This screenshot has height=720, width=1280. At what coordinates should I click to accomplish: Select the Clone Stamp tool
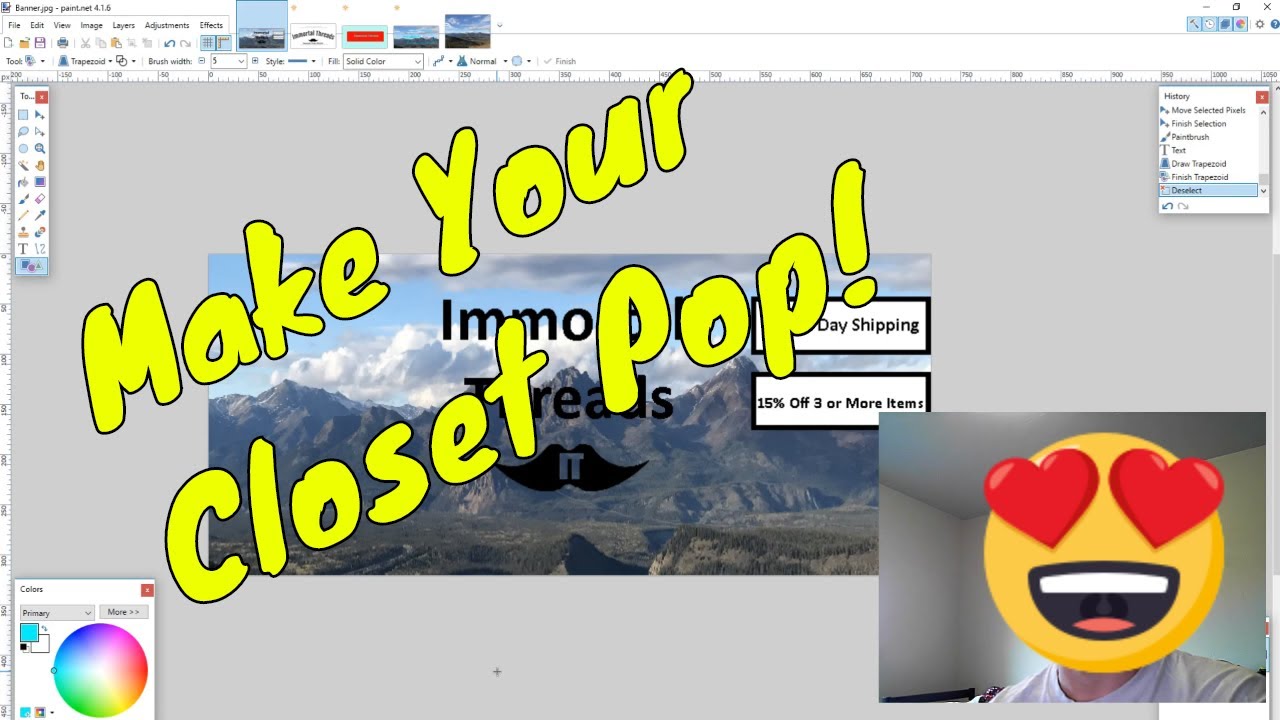click(23, 232)
